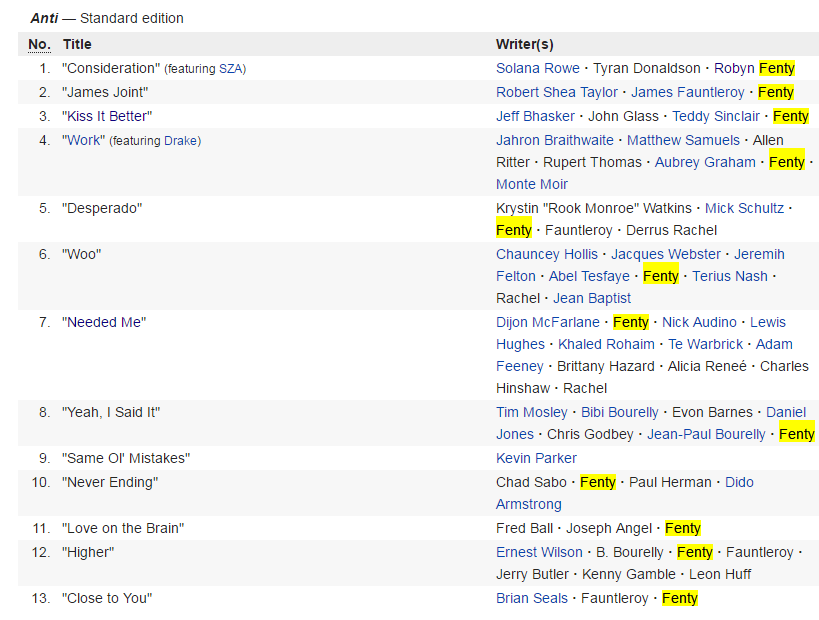Click Fred Ball writer name
Screen dimensions: 819x620
(524, 529)
